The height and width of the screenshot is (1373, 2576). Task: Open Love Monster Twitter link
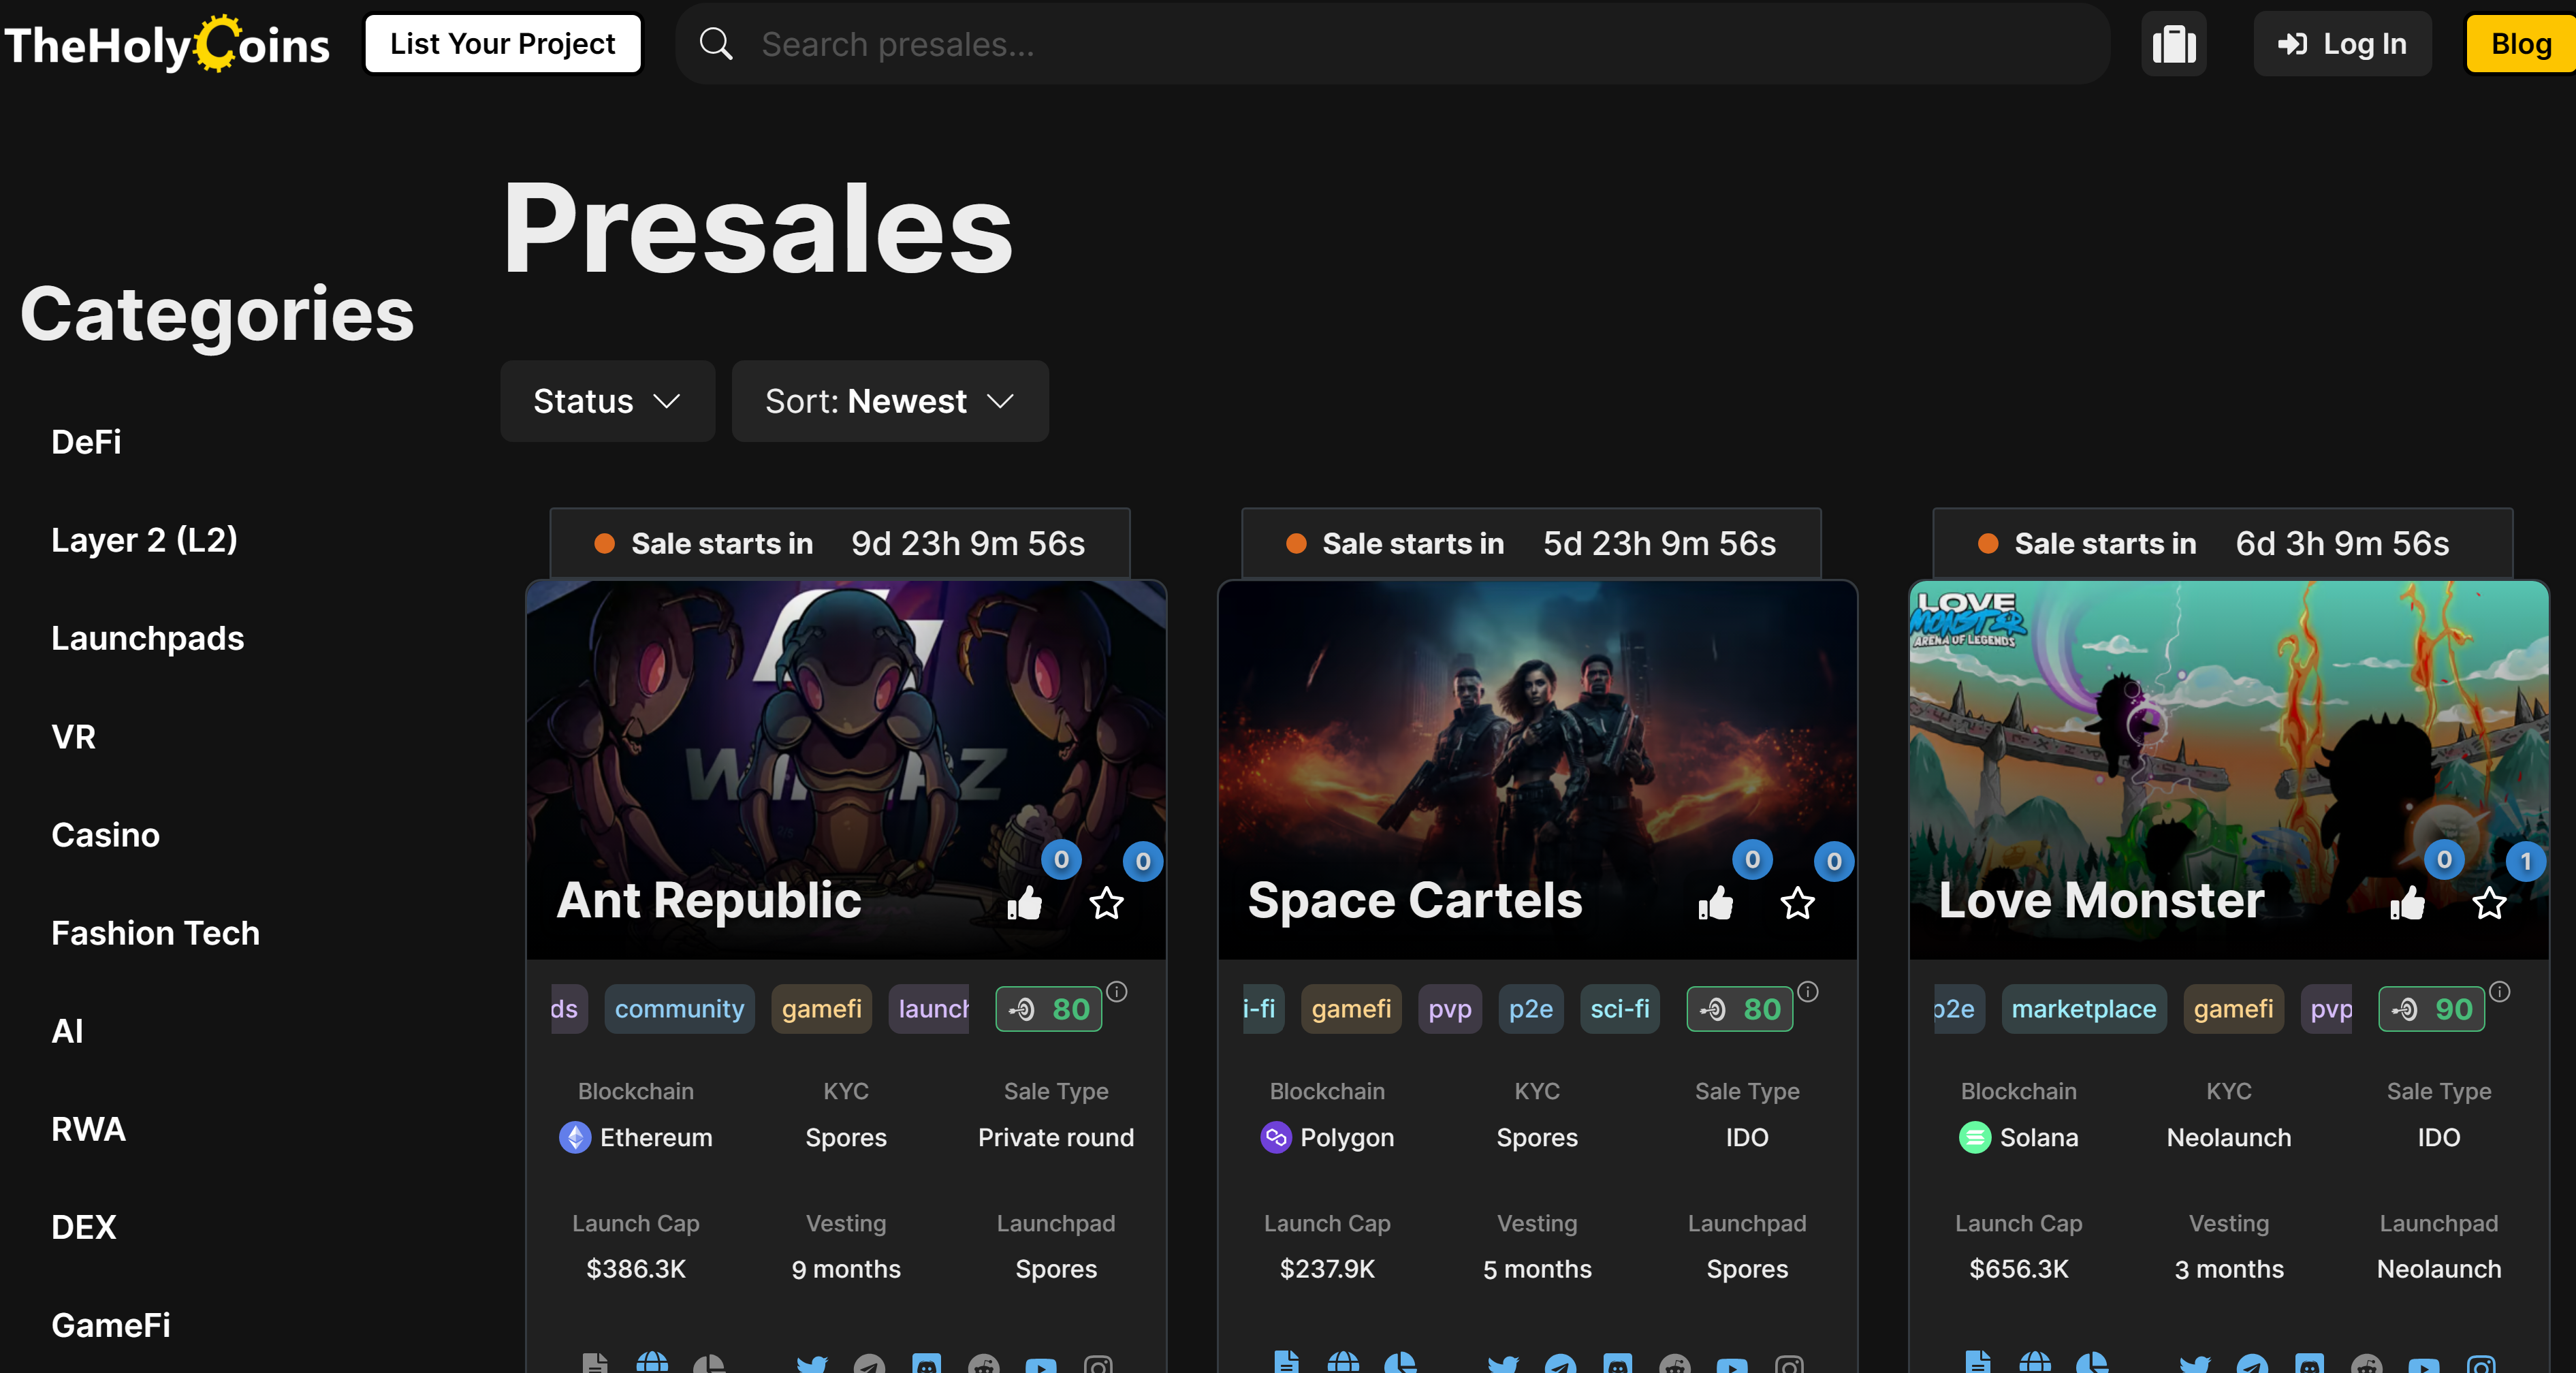coord(2195,1364)
